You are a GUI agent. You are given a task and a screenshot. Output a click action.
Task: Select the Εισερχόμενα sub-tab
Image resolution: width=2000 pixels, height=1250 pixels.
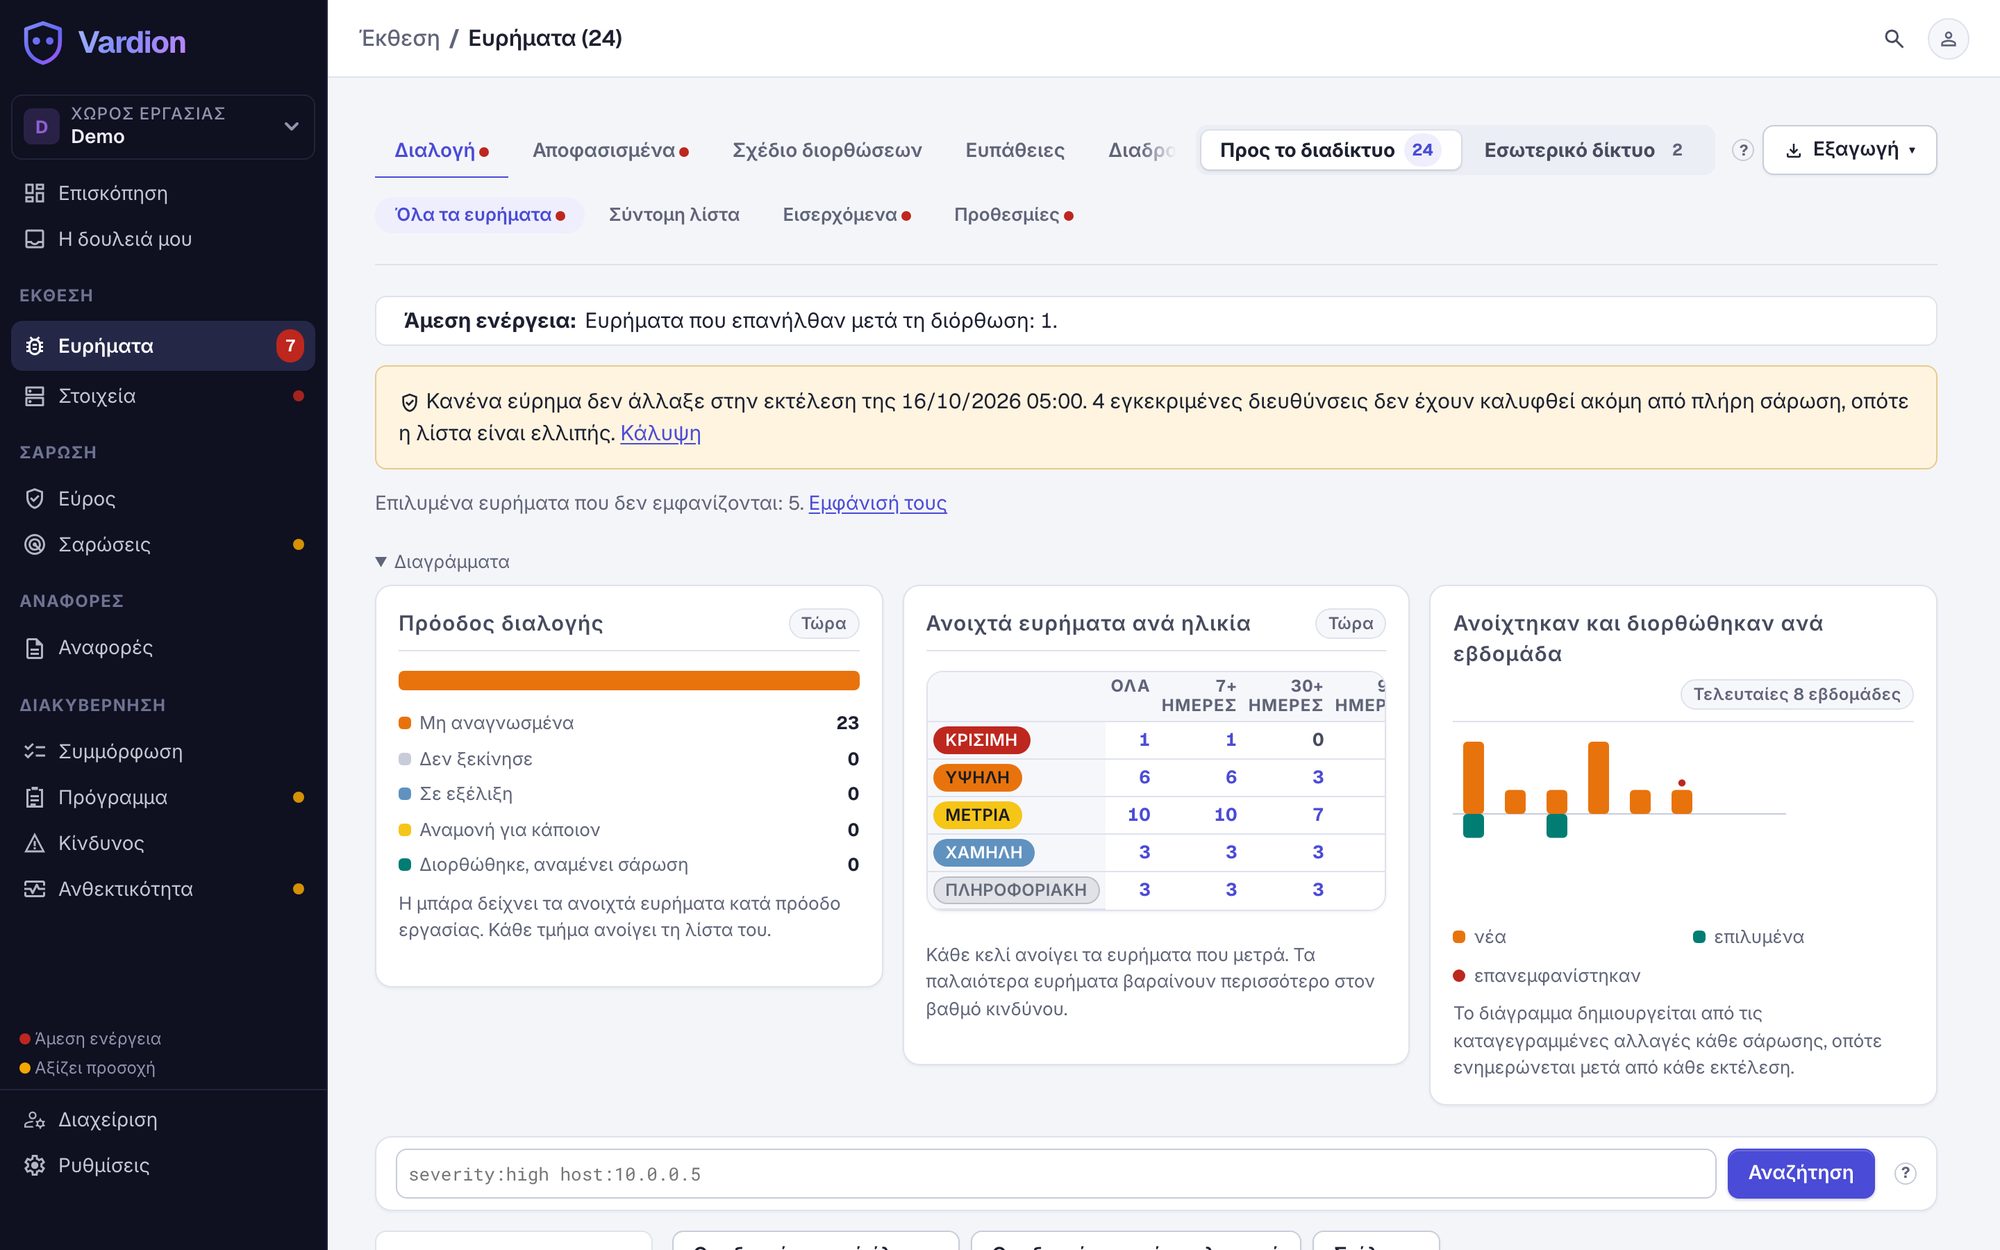click(846, 215)
